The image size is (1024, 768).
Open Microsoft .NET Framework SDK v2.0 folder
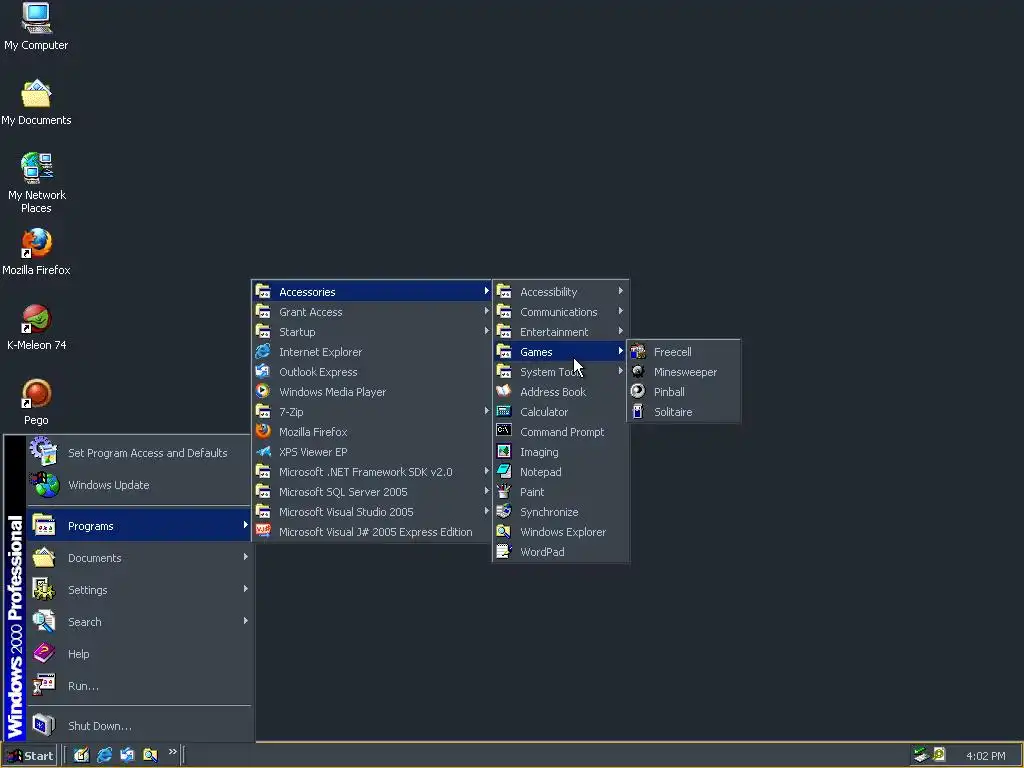pyautogui.click(x=372, y=472)
